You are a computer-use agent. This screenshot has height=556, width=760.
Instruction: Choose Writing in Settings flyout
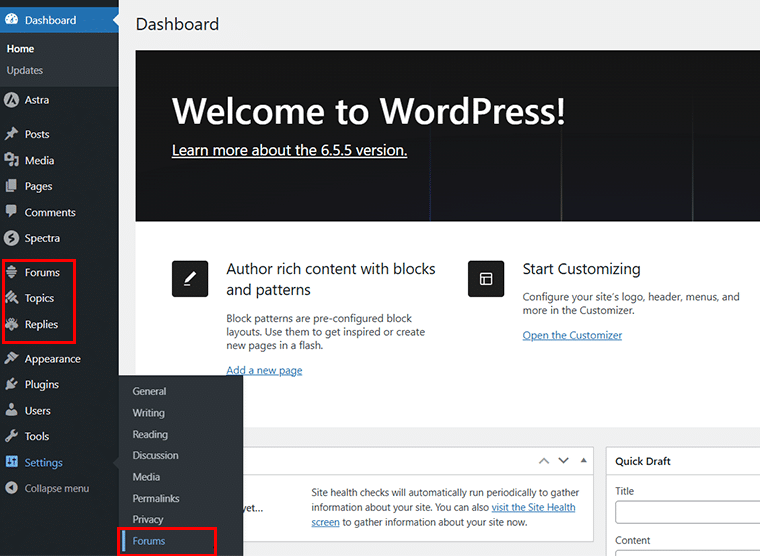pos(149,413)
